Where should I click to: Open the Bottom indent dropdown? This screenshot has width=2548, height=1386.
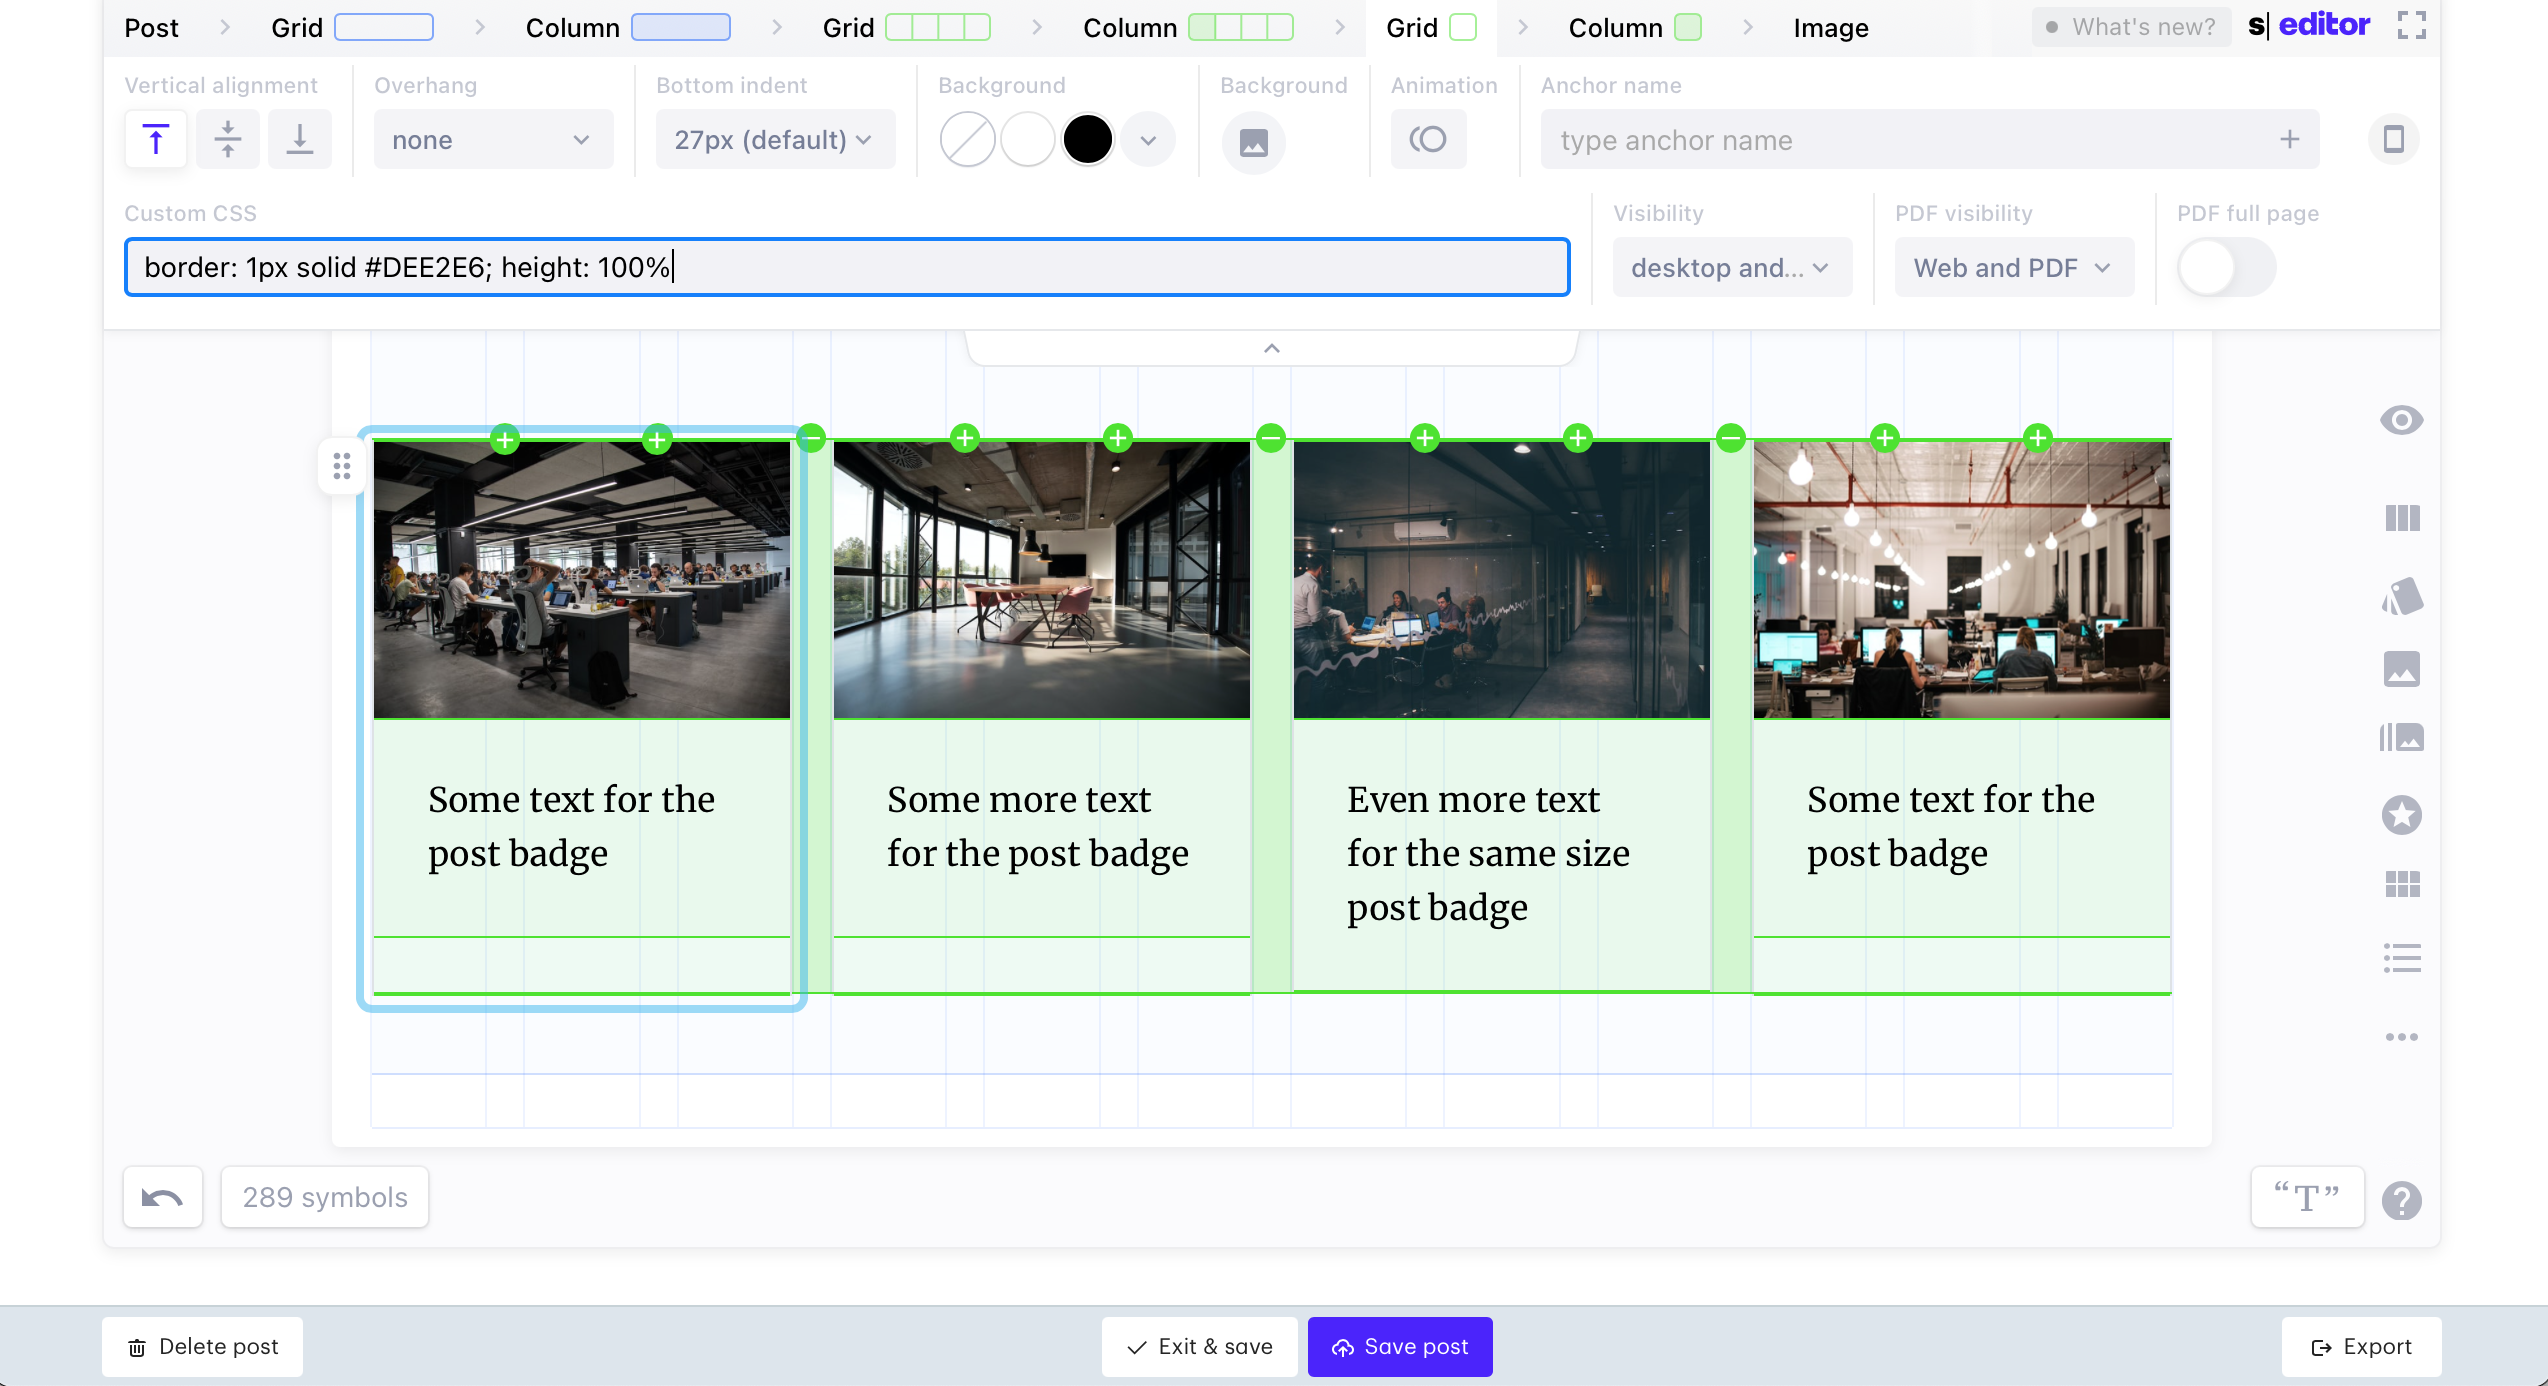coord(774,140)
